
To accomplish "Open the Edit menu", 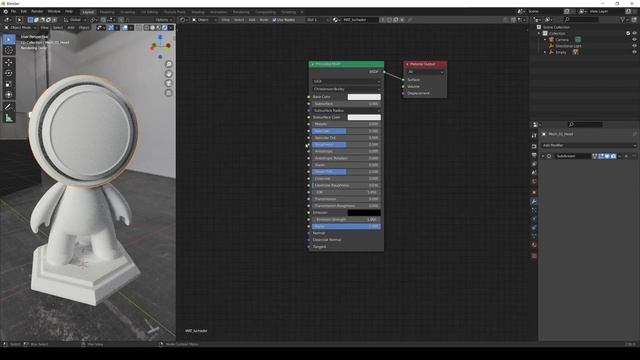I will [x=24, y=11].
